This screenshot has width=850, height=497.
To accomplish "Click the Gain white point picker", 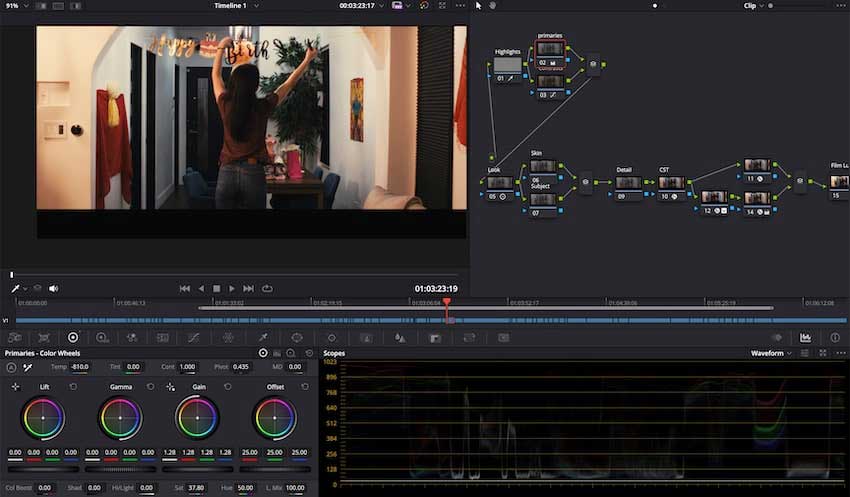I will (x=170, y=386).
